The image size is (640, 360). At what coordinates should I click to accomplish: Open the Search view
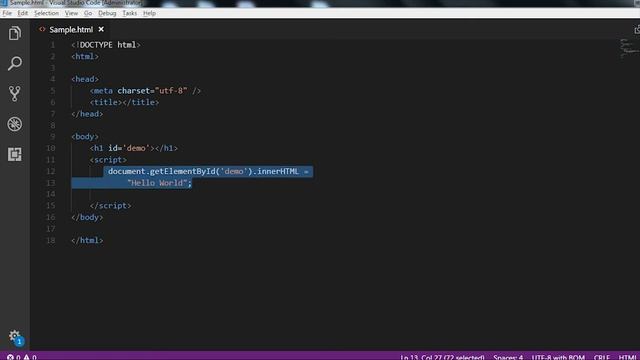(x=15, y=63)
